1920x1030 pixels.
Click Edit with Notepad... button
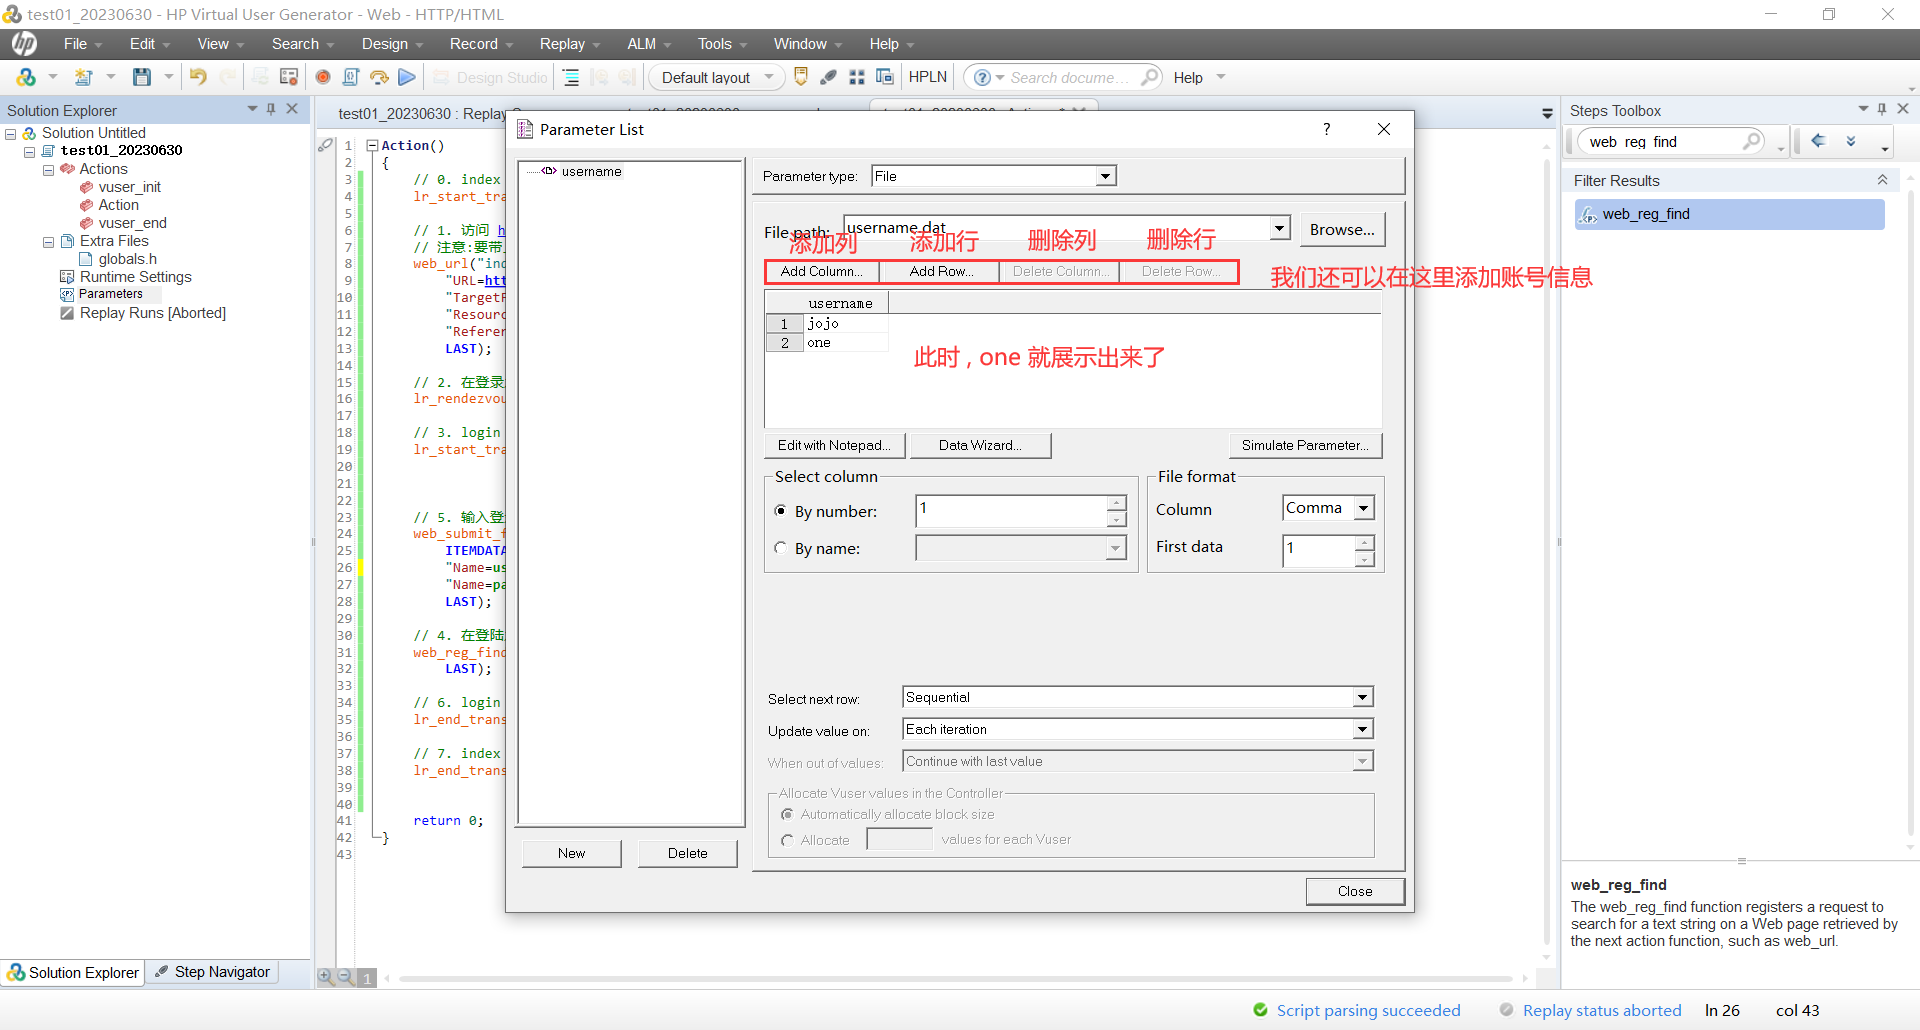click(x=835, y=445)
